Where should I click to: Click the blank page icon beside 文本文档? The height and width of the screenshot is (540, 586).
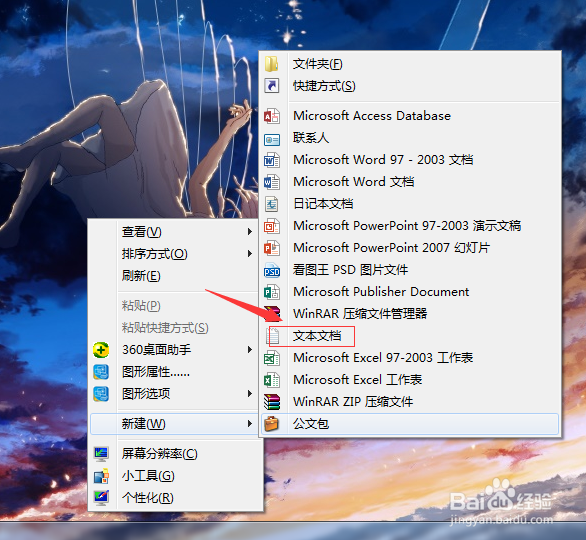[273, 336]
